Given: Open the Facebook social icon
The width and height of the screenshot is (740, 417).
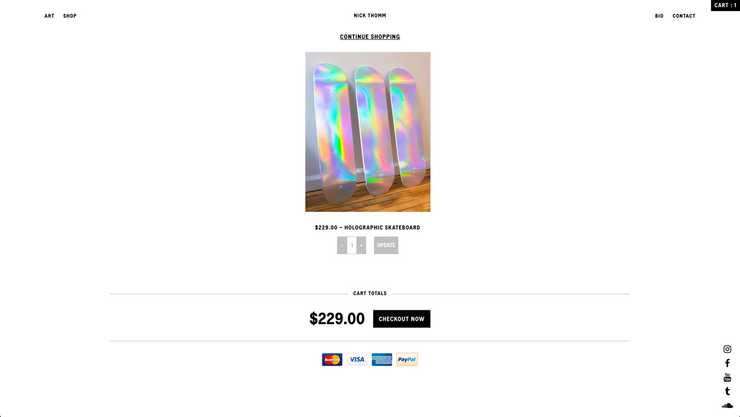Looking at the screenshot, I should click(727, 363).
